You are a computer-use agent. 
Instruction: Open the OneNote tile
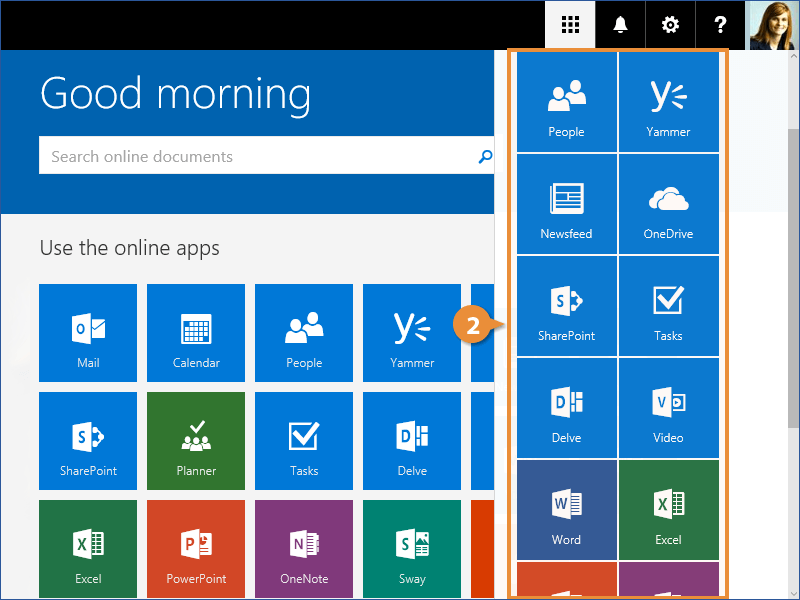(x=304, y=549)
